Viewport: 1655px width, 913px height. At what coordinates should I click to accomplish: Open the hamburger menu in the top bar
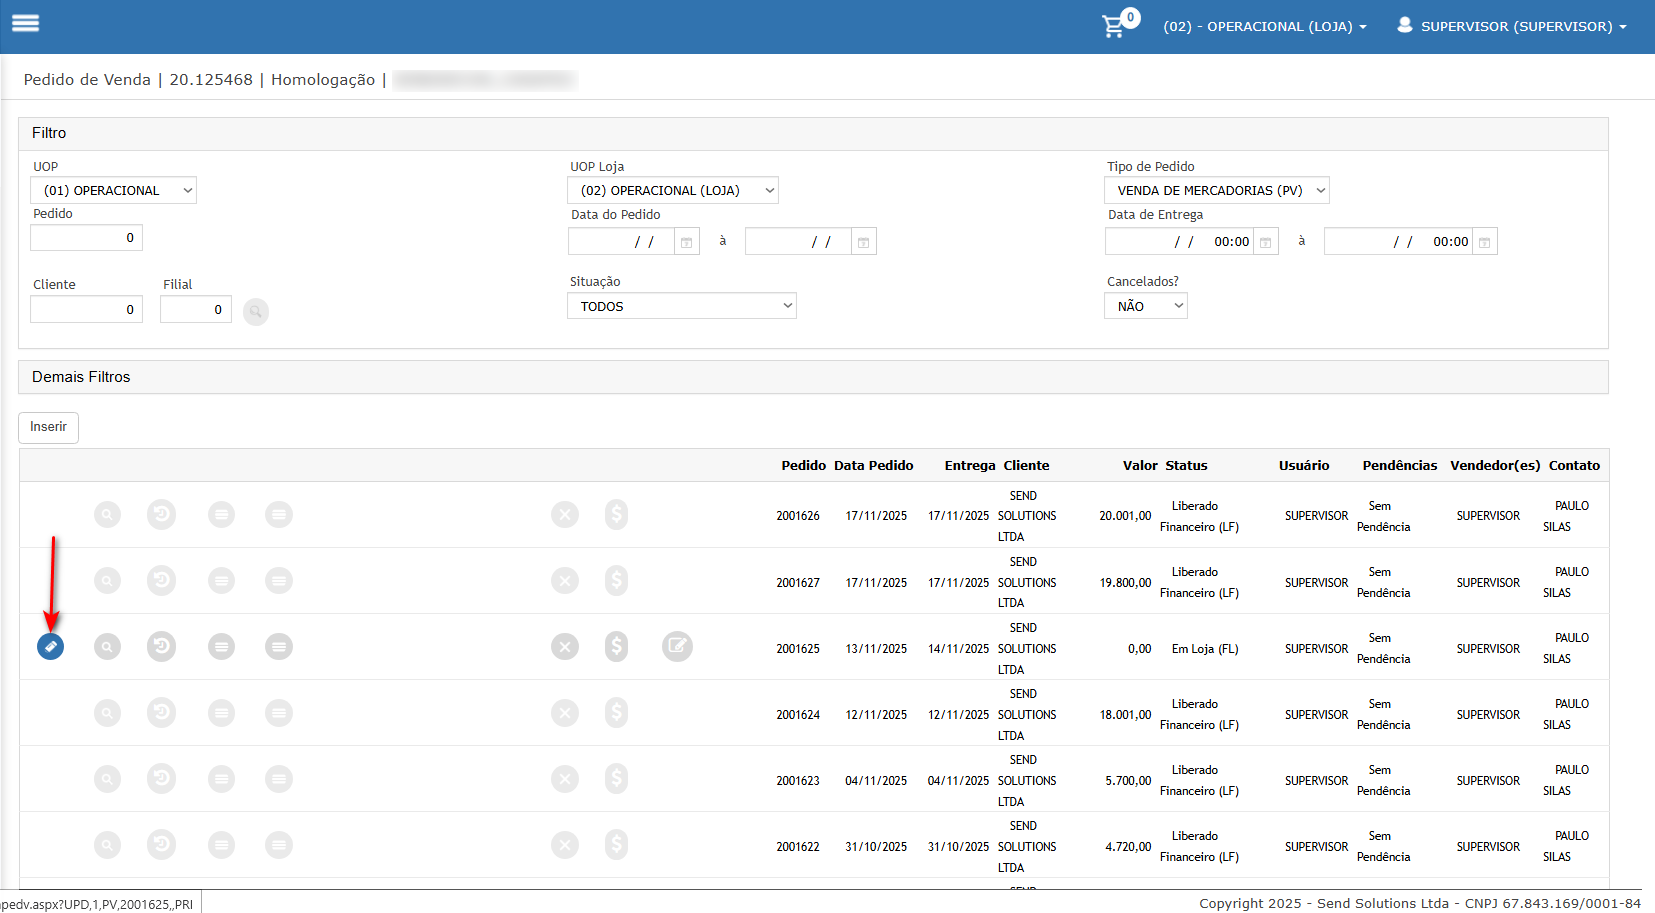(x=26, y=23)
